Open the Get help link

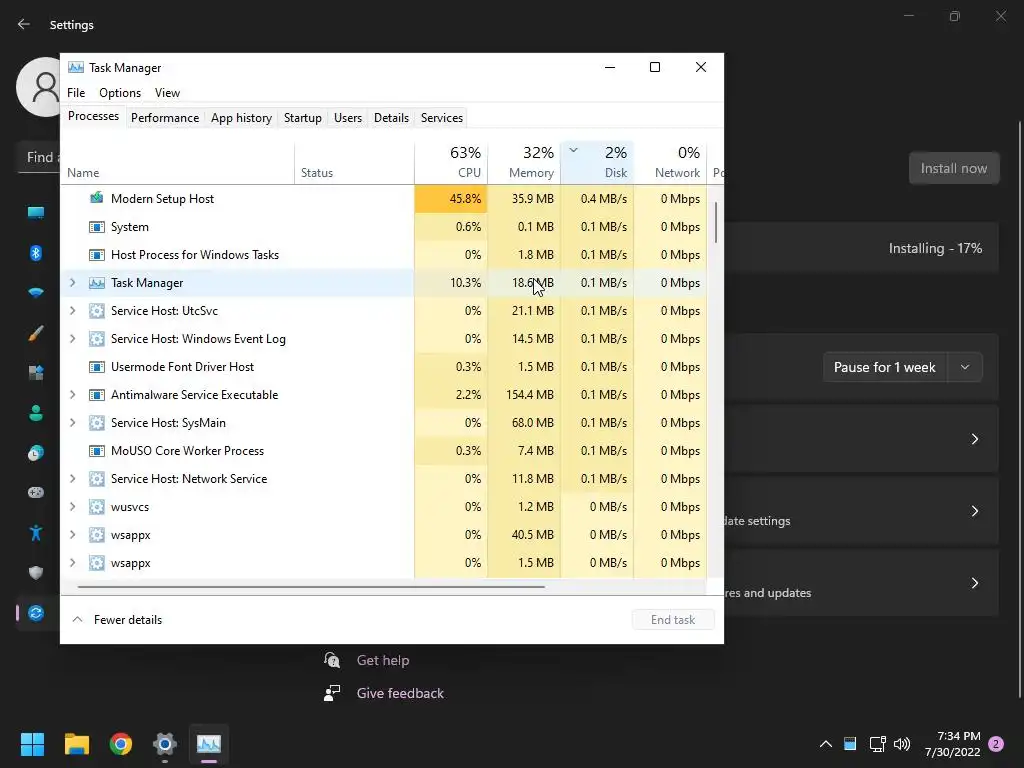click(383, 660)
